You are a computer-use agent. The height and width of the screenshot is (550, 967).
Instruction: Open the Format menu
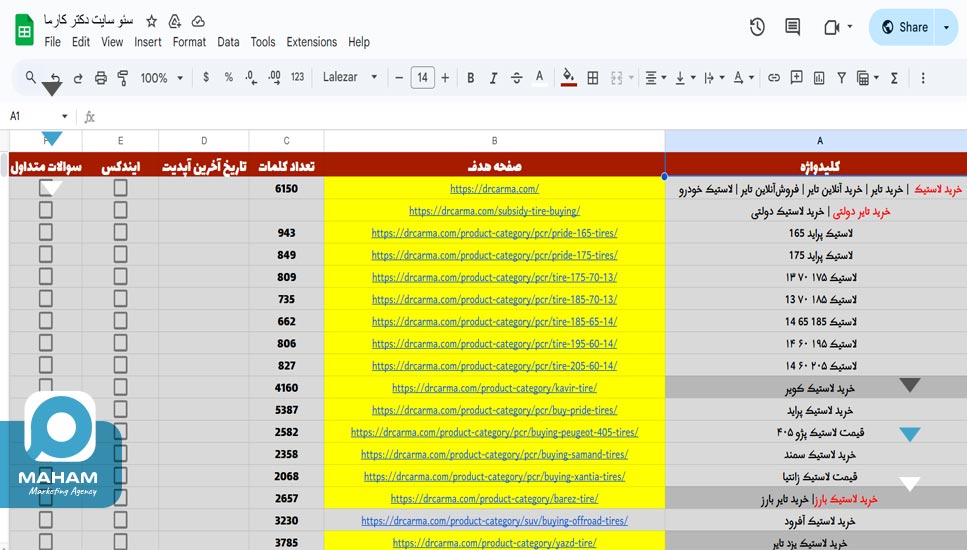(x=189, y=42)
